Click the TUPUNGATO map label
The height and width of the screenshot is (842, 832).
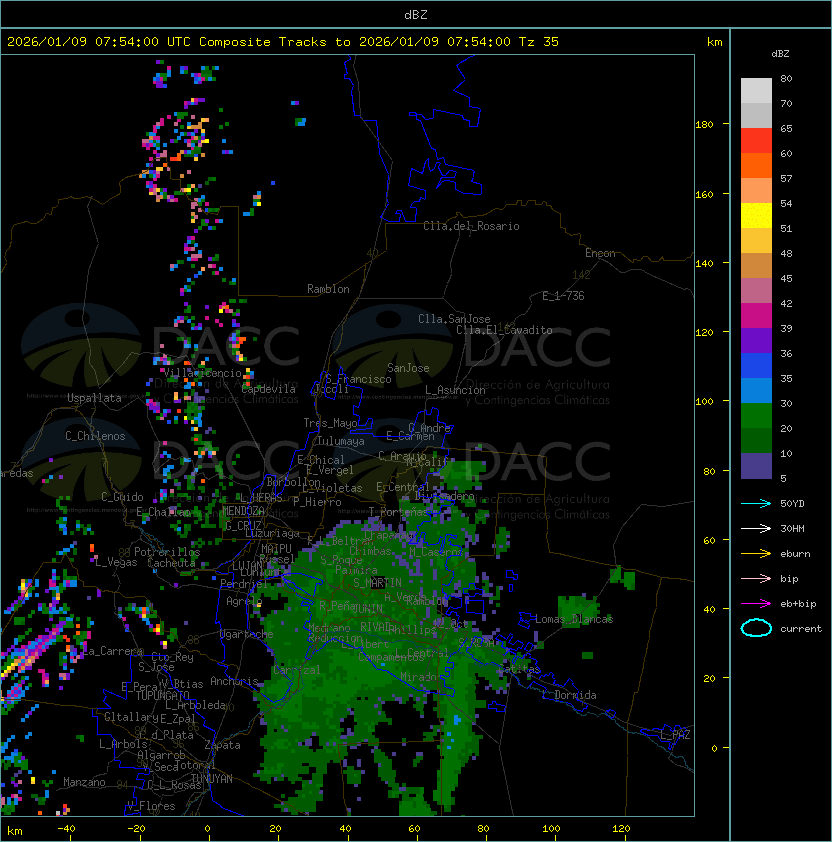coord(162,695)
